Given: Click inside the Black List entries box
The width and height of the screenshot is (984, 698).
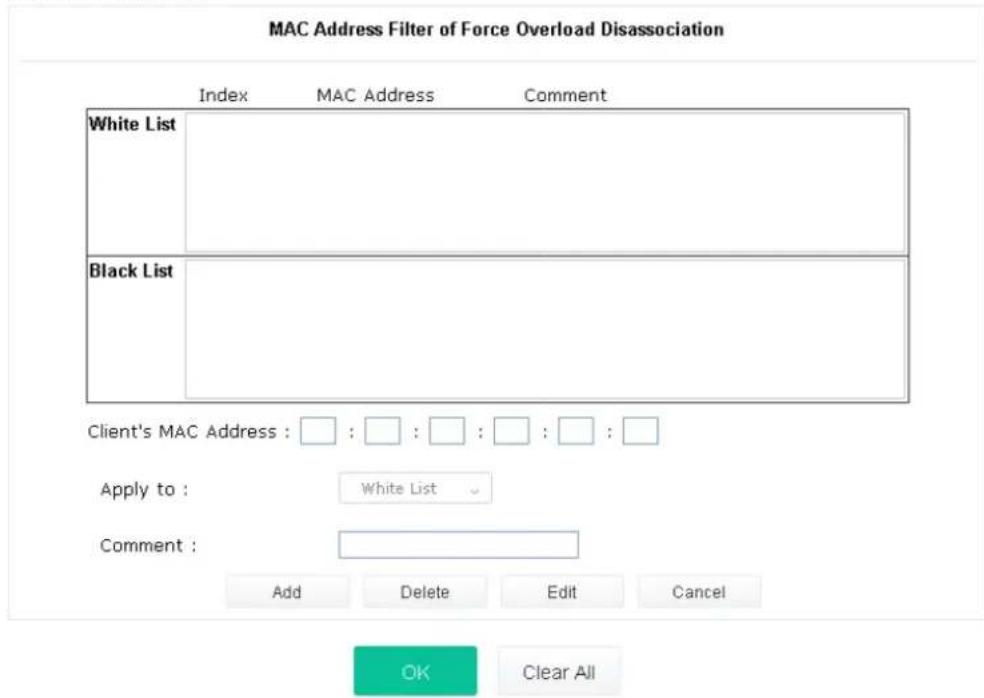Looking at the screenshot, I should (545, 329).
